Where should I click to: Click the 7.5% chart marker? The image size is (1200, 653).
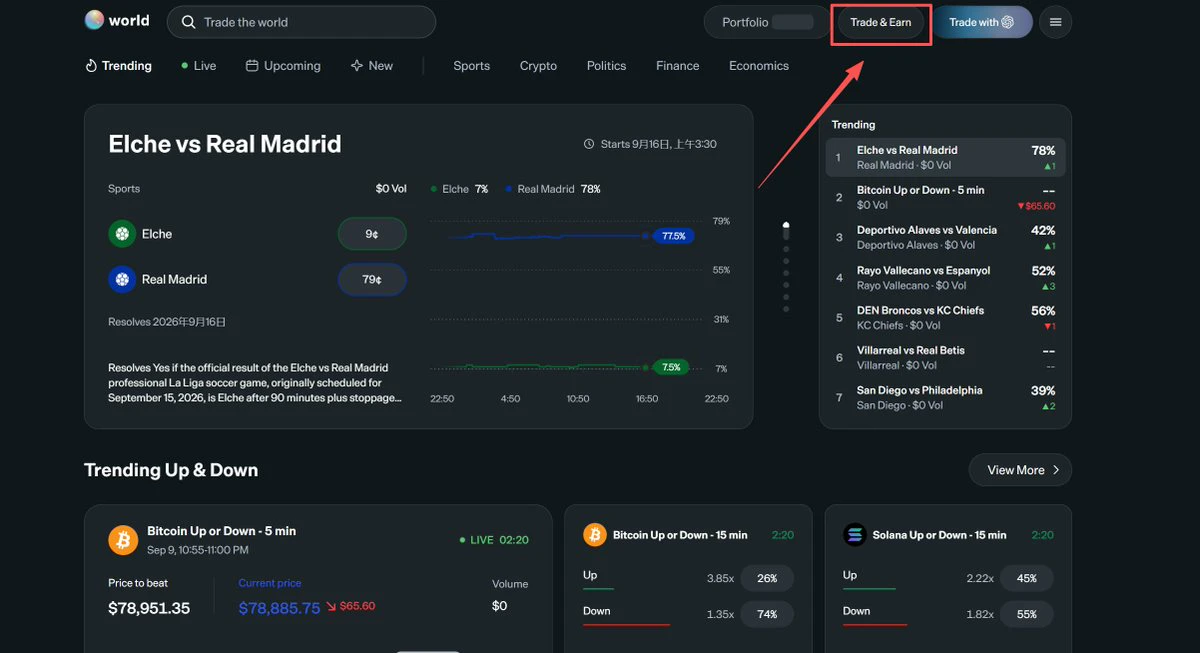coord(671,367)
